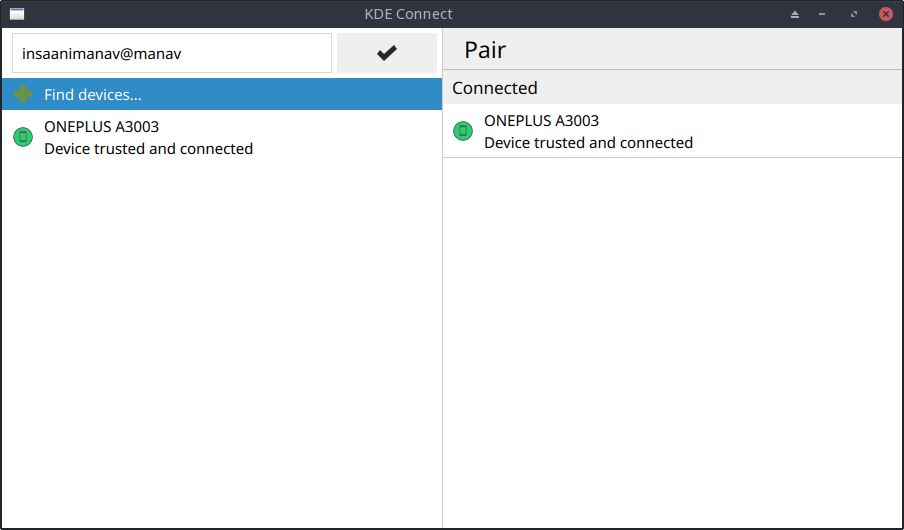Minimize the KDE Connect window
The height and width of the screenshot is (530, 904).
tap(822, 14)
